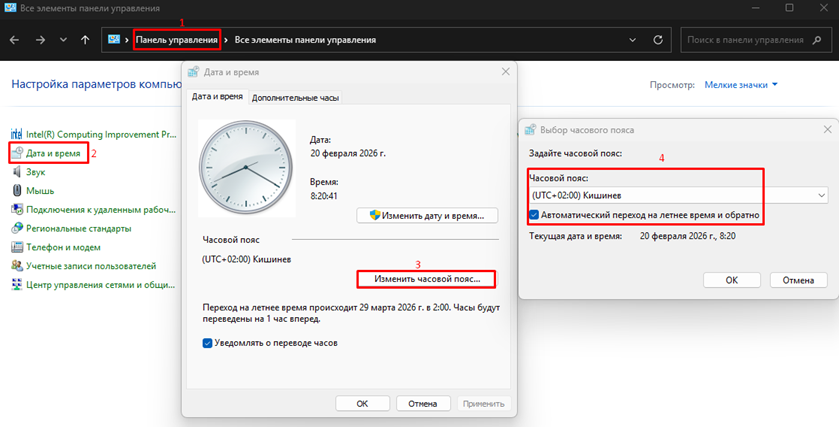The height and width of the screenshot is (427, 839).
Task: Click the Sound (Звук) icon
Action: [17, 172]
